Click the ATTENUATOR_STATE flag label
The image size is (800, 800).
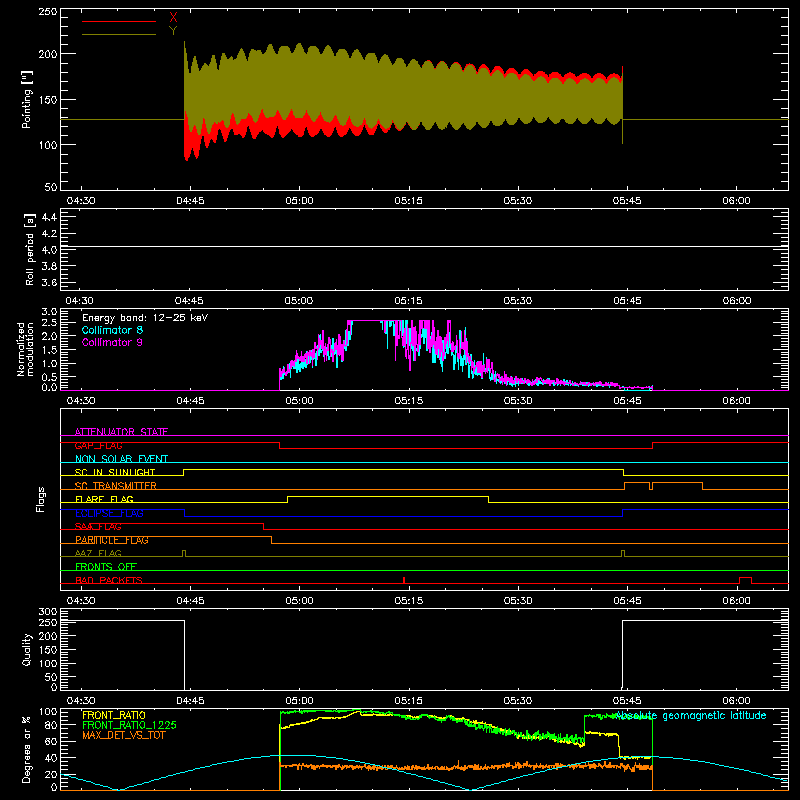coord(121,432)
